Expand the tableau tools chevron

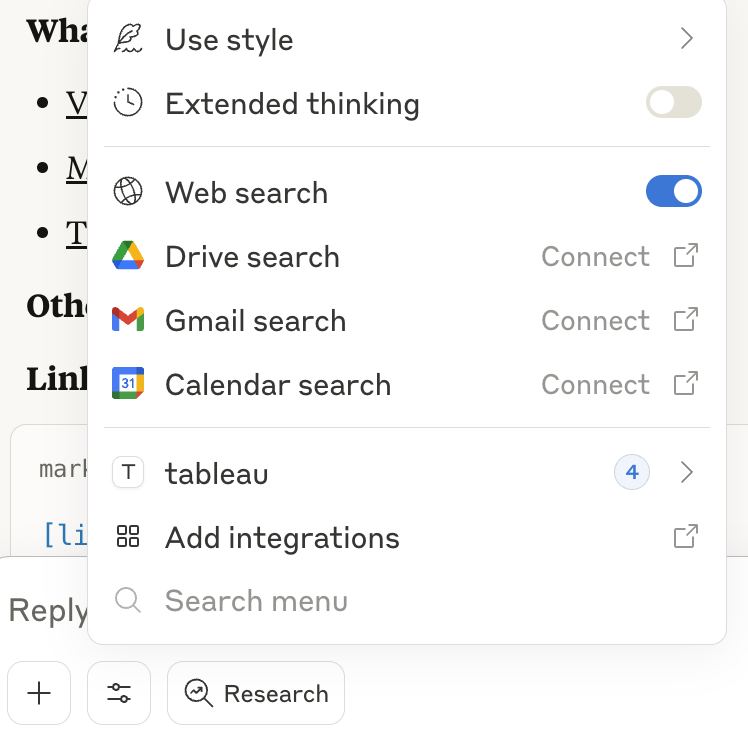[x=686, y=472]
